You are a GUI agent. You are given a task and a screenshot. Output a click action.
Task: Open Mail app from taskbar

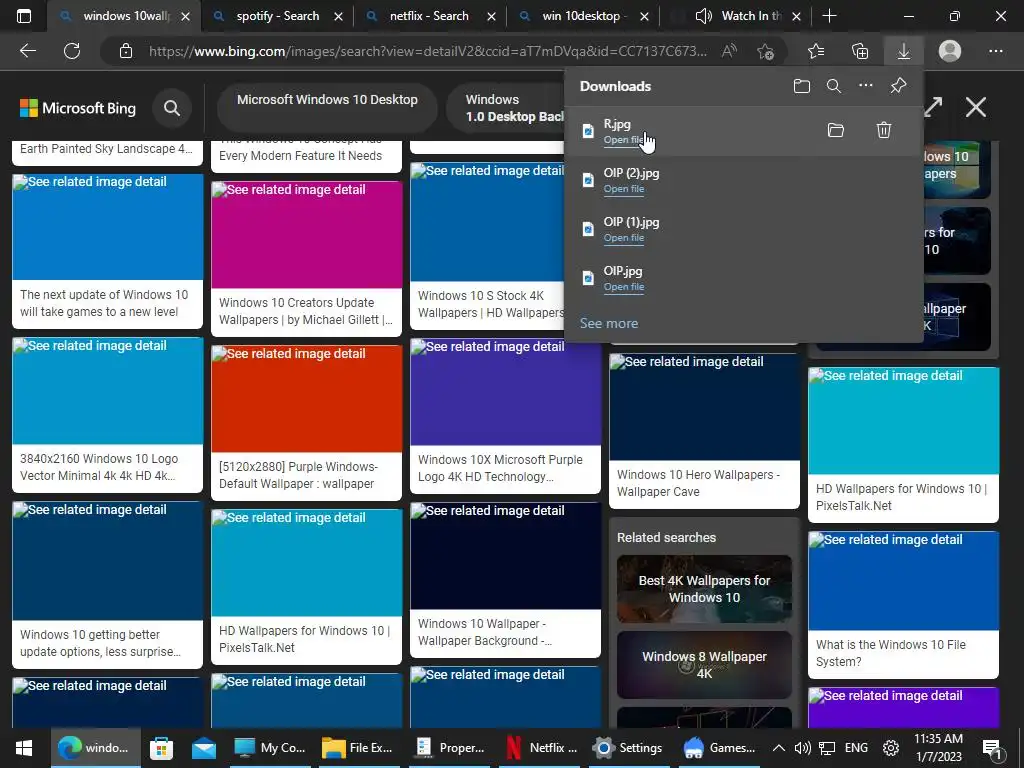[x=204, y=748]
